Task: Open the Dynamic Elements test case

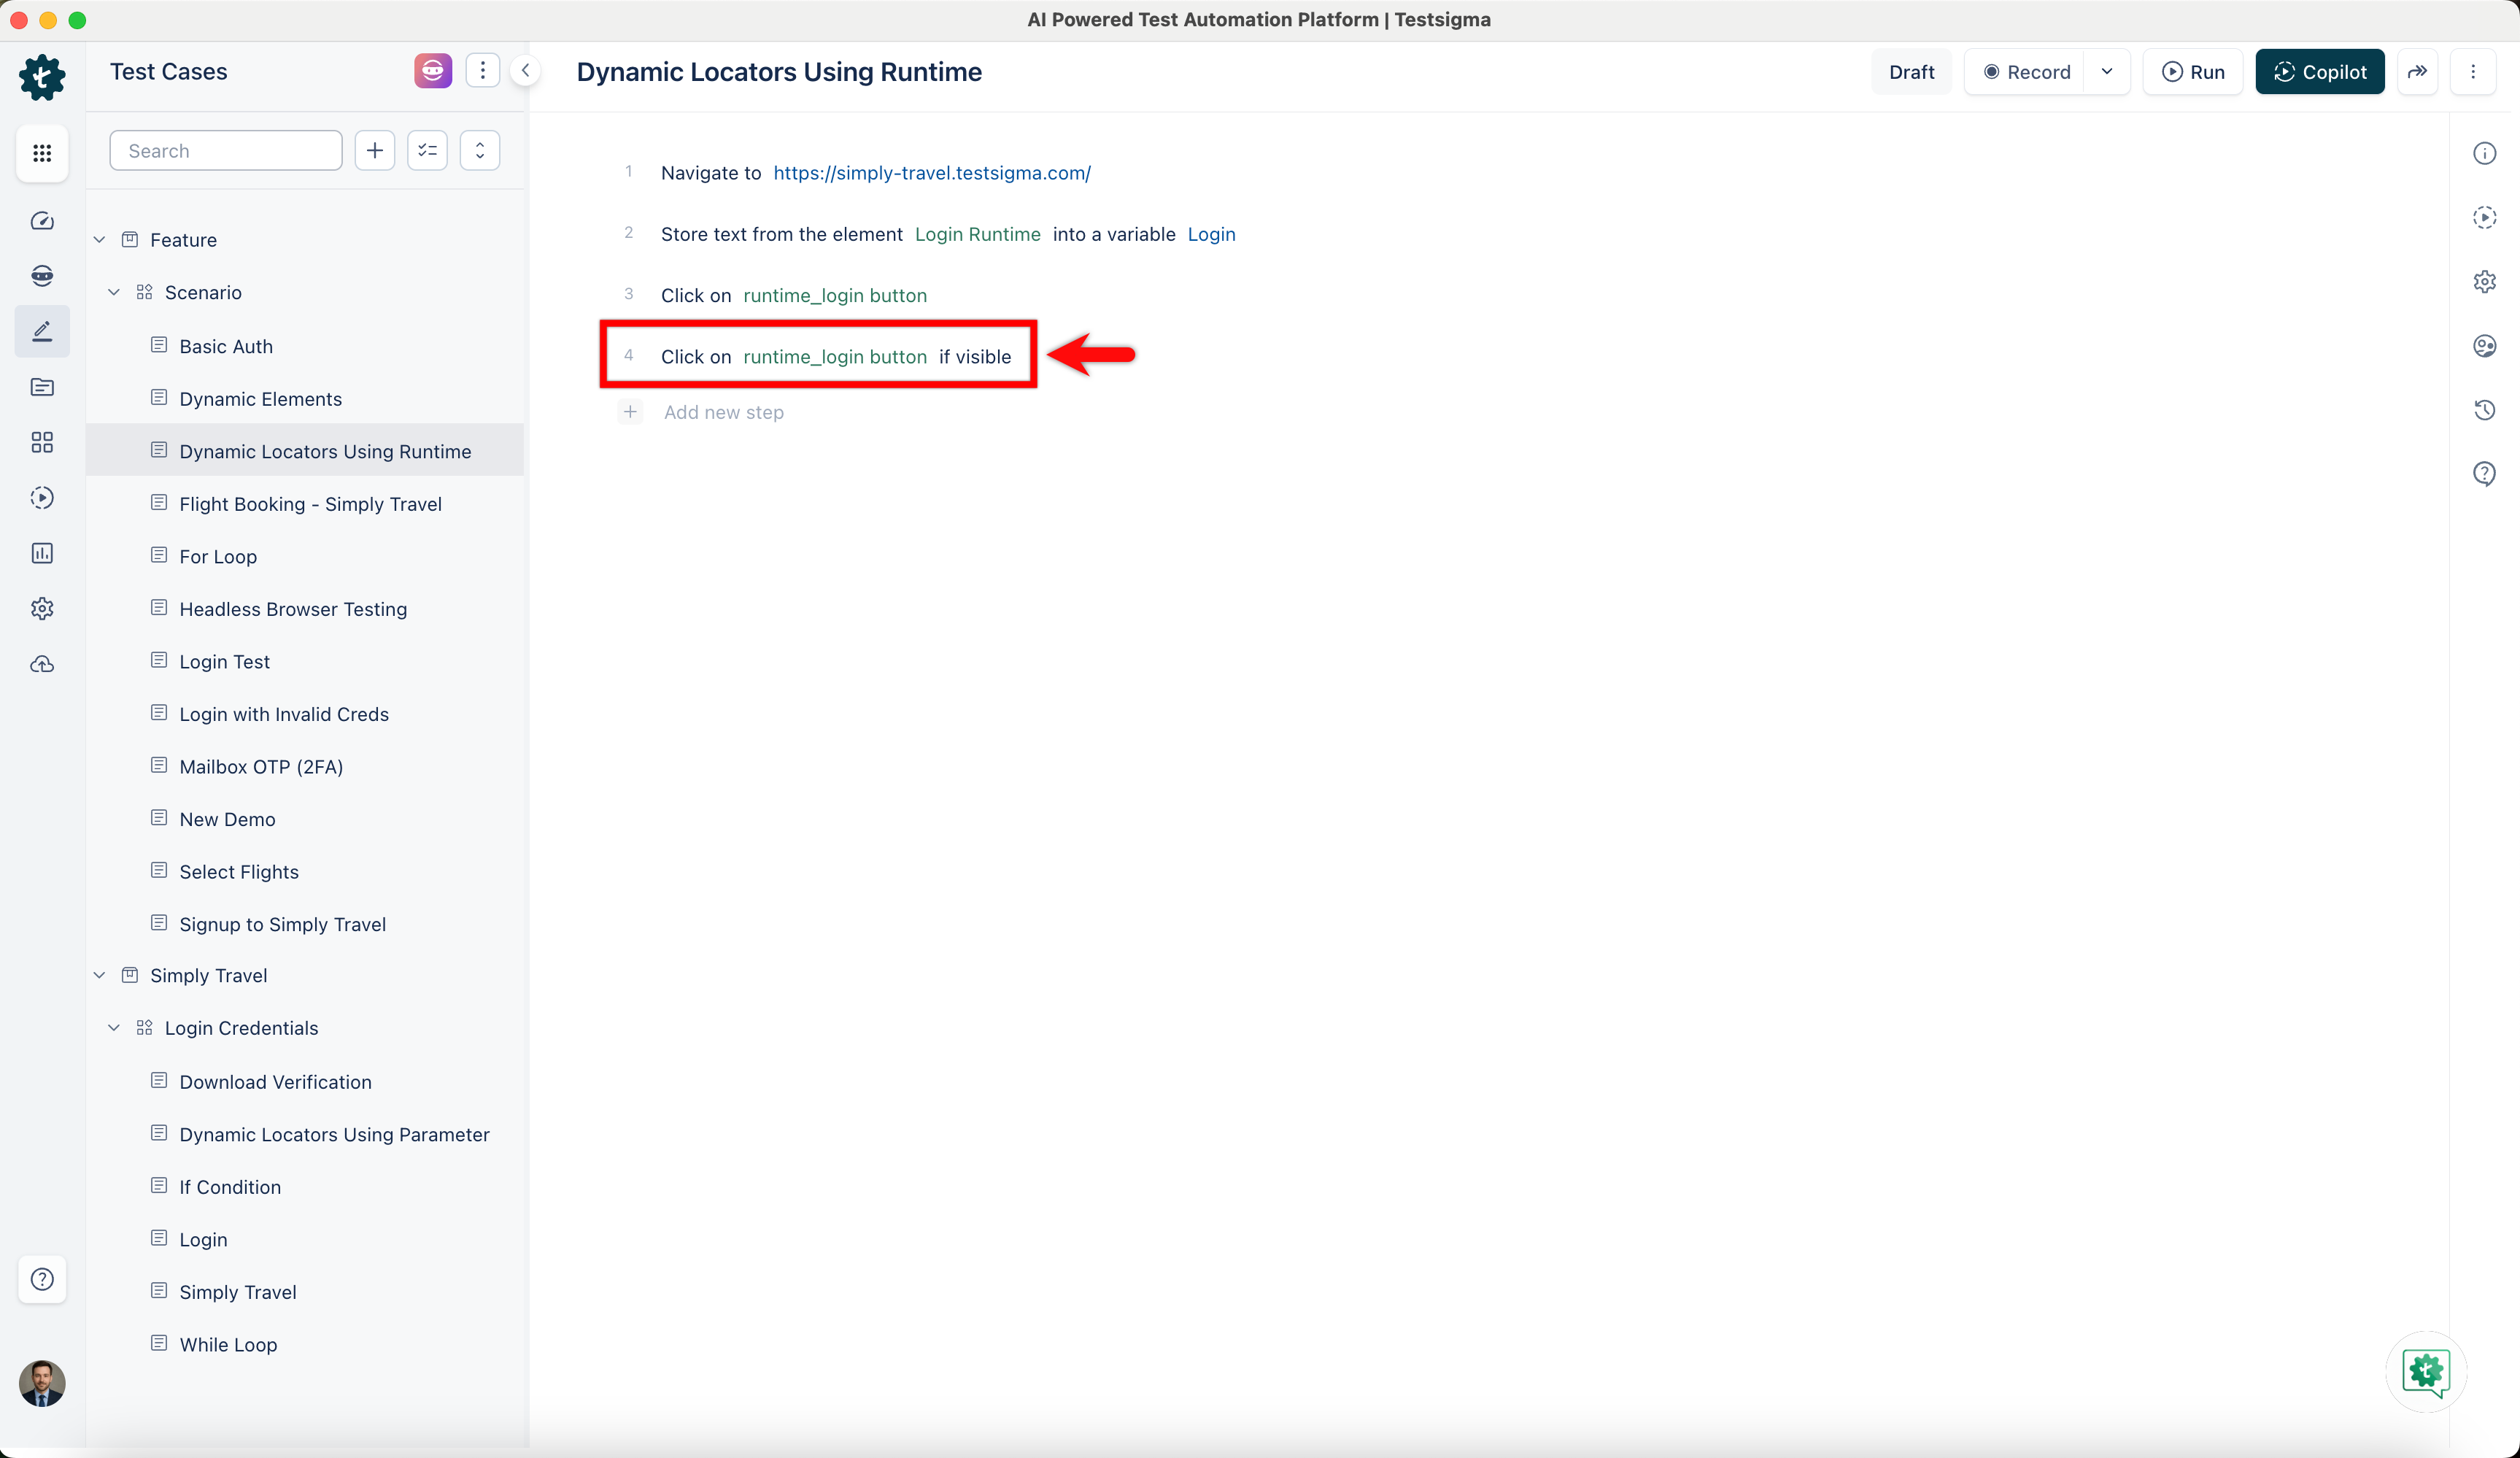Action: click(260, 399)
